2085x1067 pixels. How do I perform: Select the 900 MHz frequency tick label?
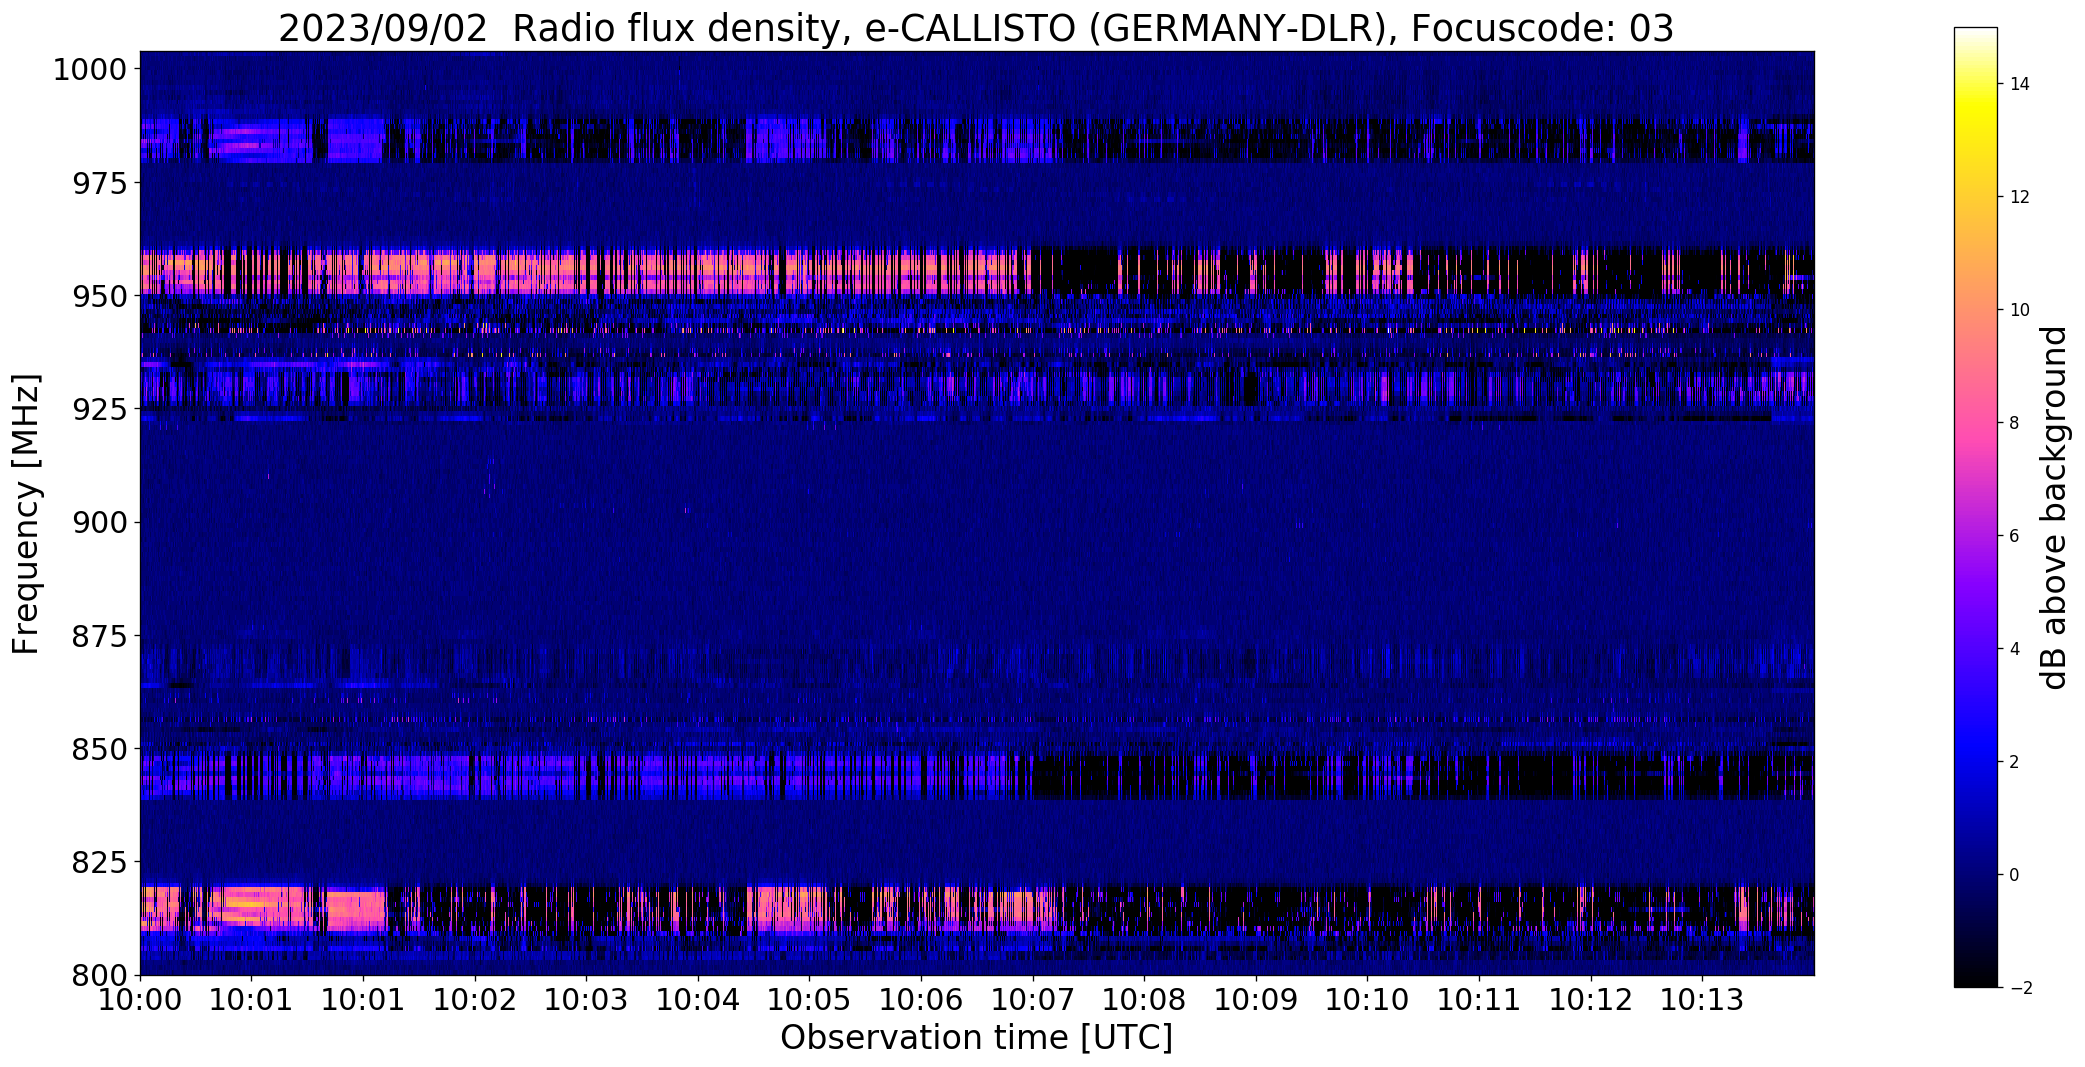pyautogui.click(x=100, y=523)
